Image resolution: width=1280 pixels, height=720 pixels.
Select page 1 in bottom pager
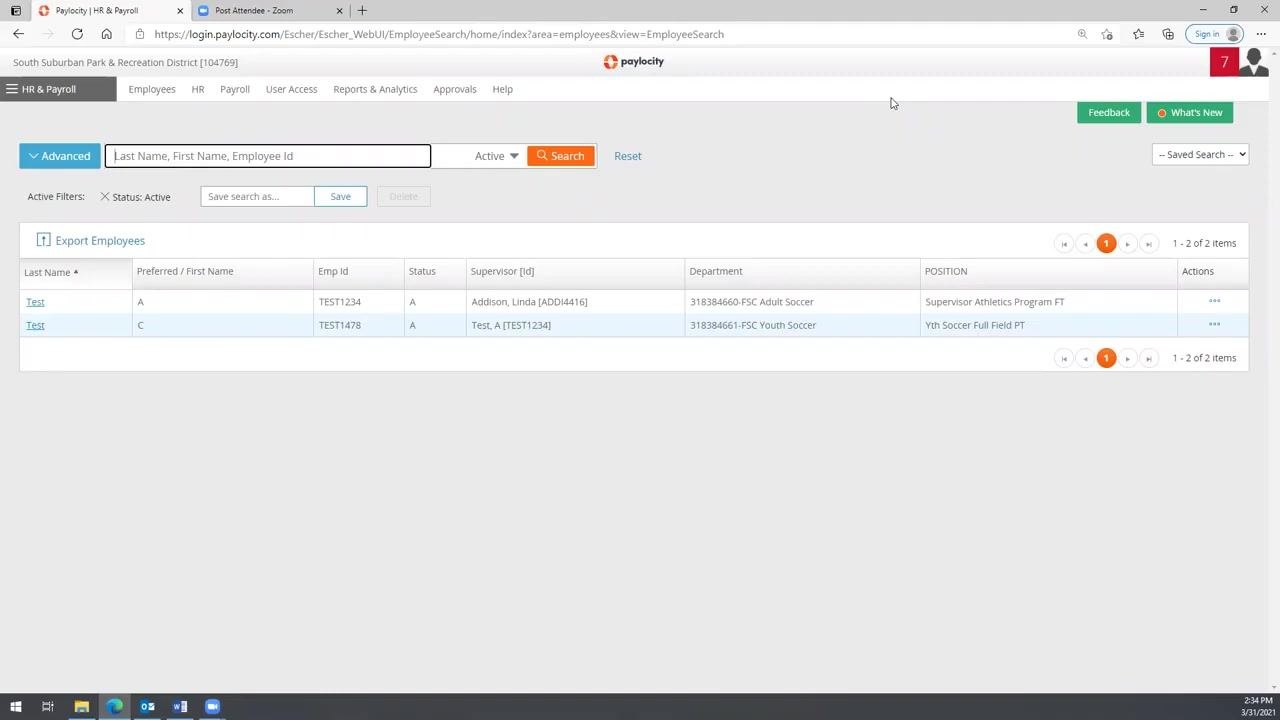(1106, 358)
